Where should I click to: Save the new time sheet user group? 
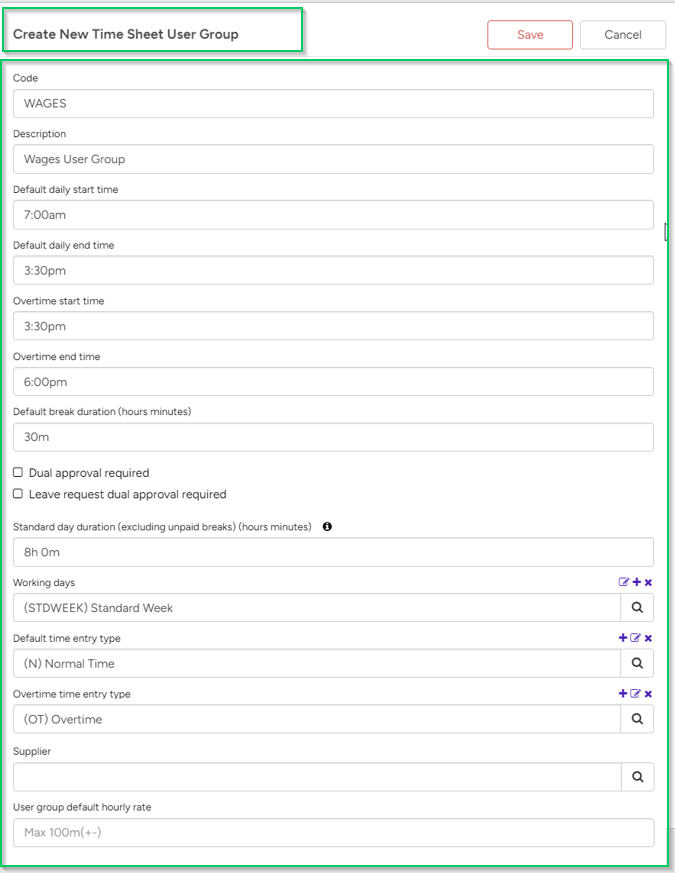pyautogui.click(x=530, y=35)
